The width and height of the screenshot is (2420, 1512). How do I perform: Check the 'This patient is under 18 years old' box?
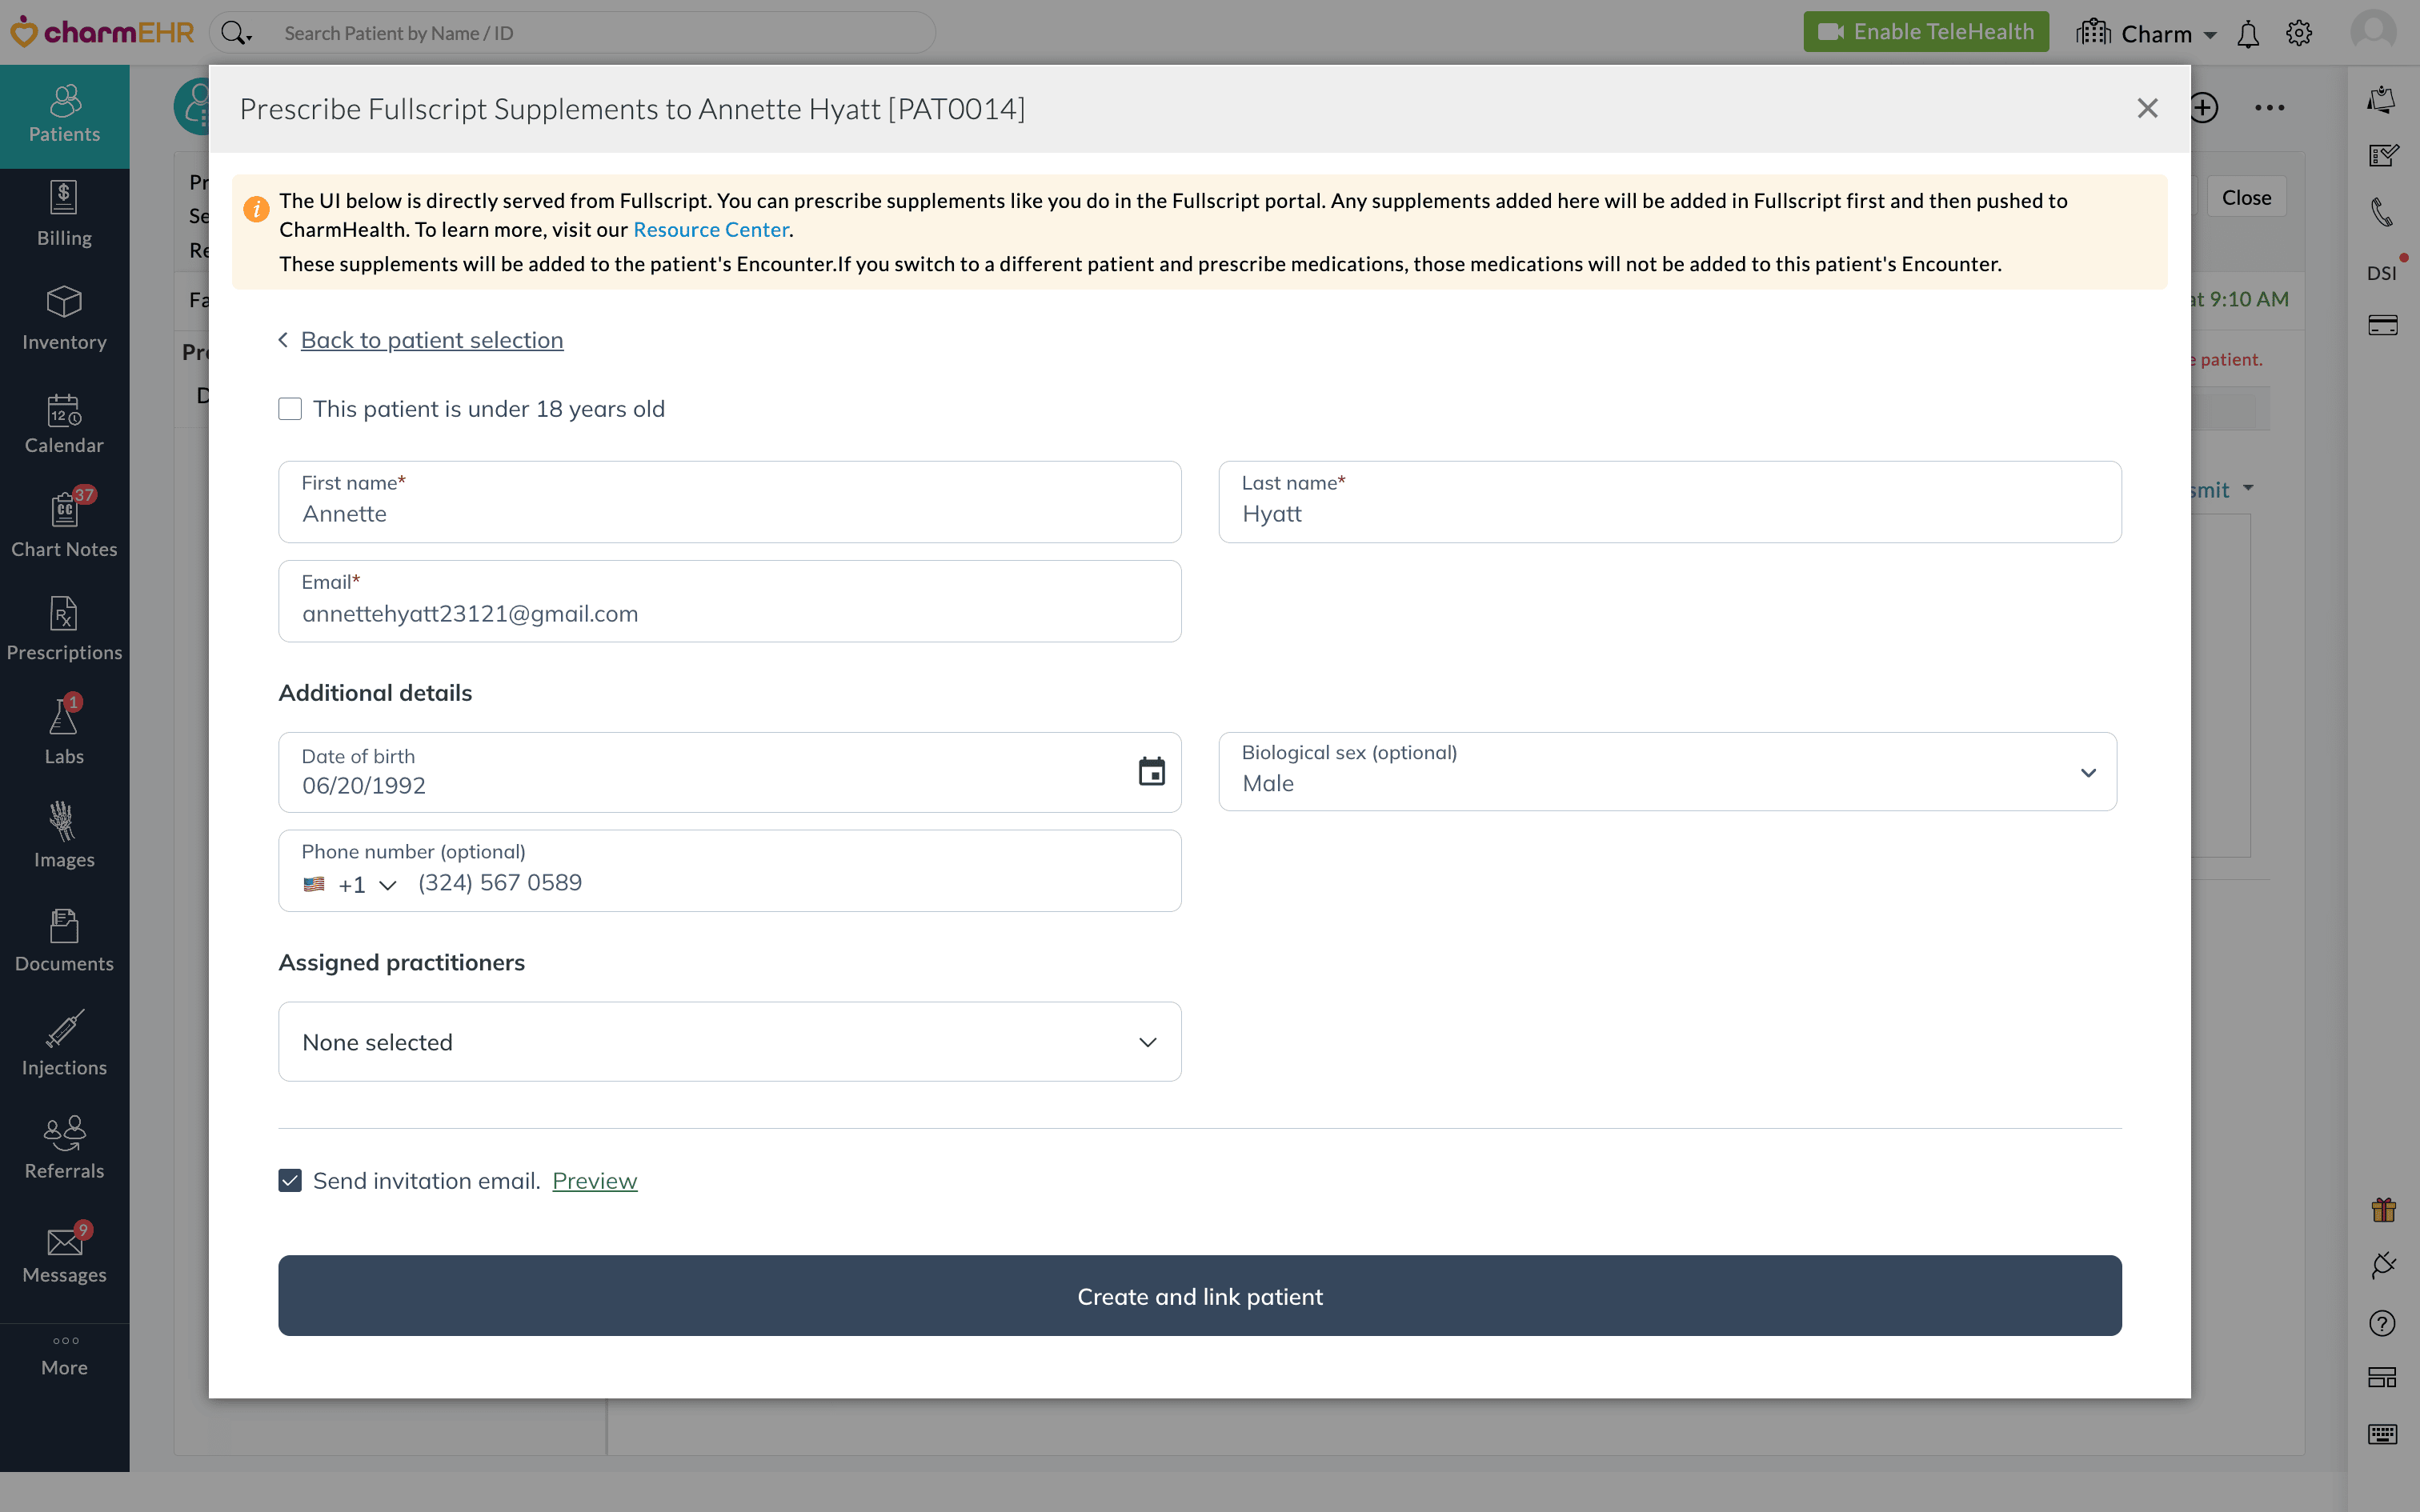click(x=290, y=408)
